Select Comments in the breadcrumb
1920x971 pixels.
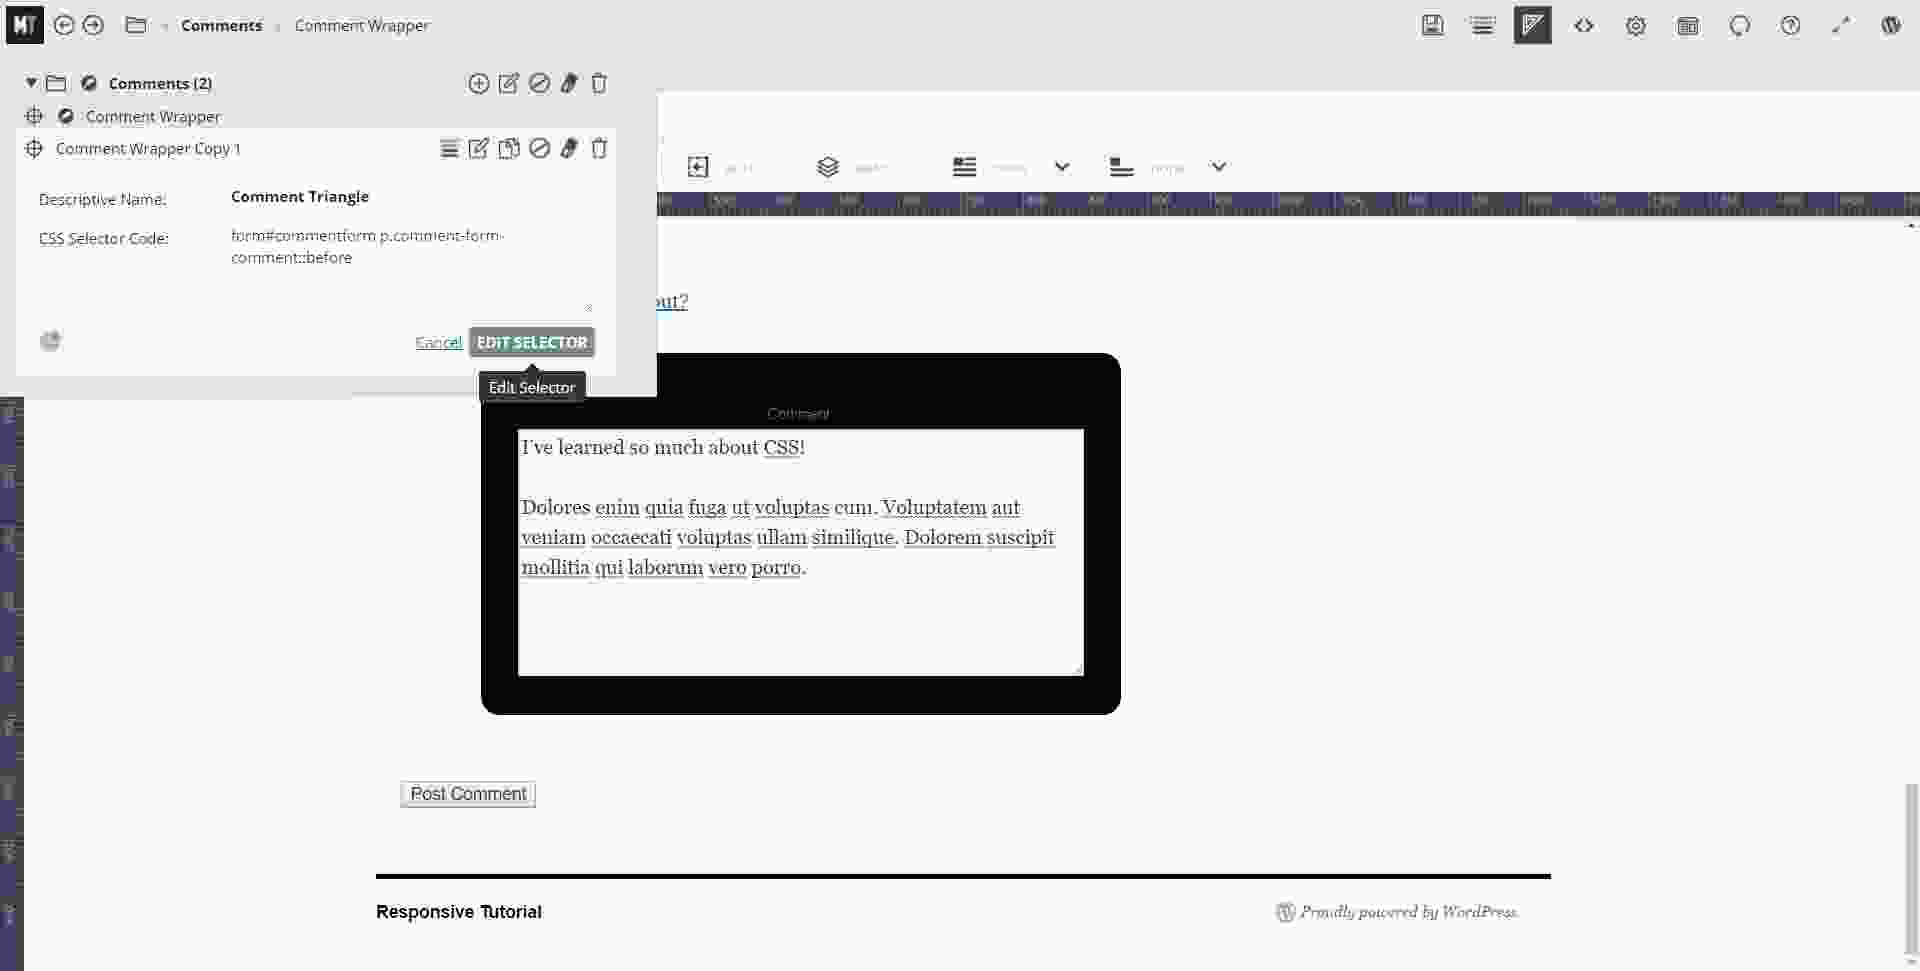[221, 26]
